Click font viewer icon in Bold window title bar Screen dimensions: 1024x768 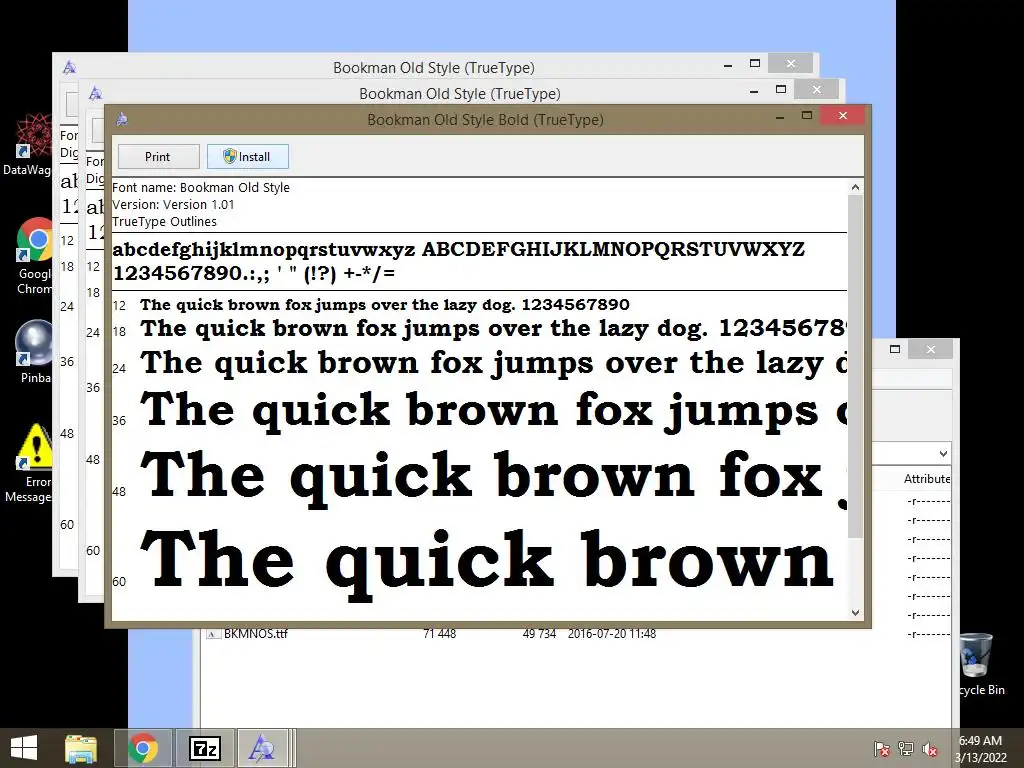click(x=121, y=120)
